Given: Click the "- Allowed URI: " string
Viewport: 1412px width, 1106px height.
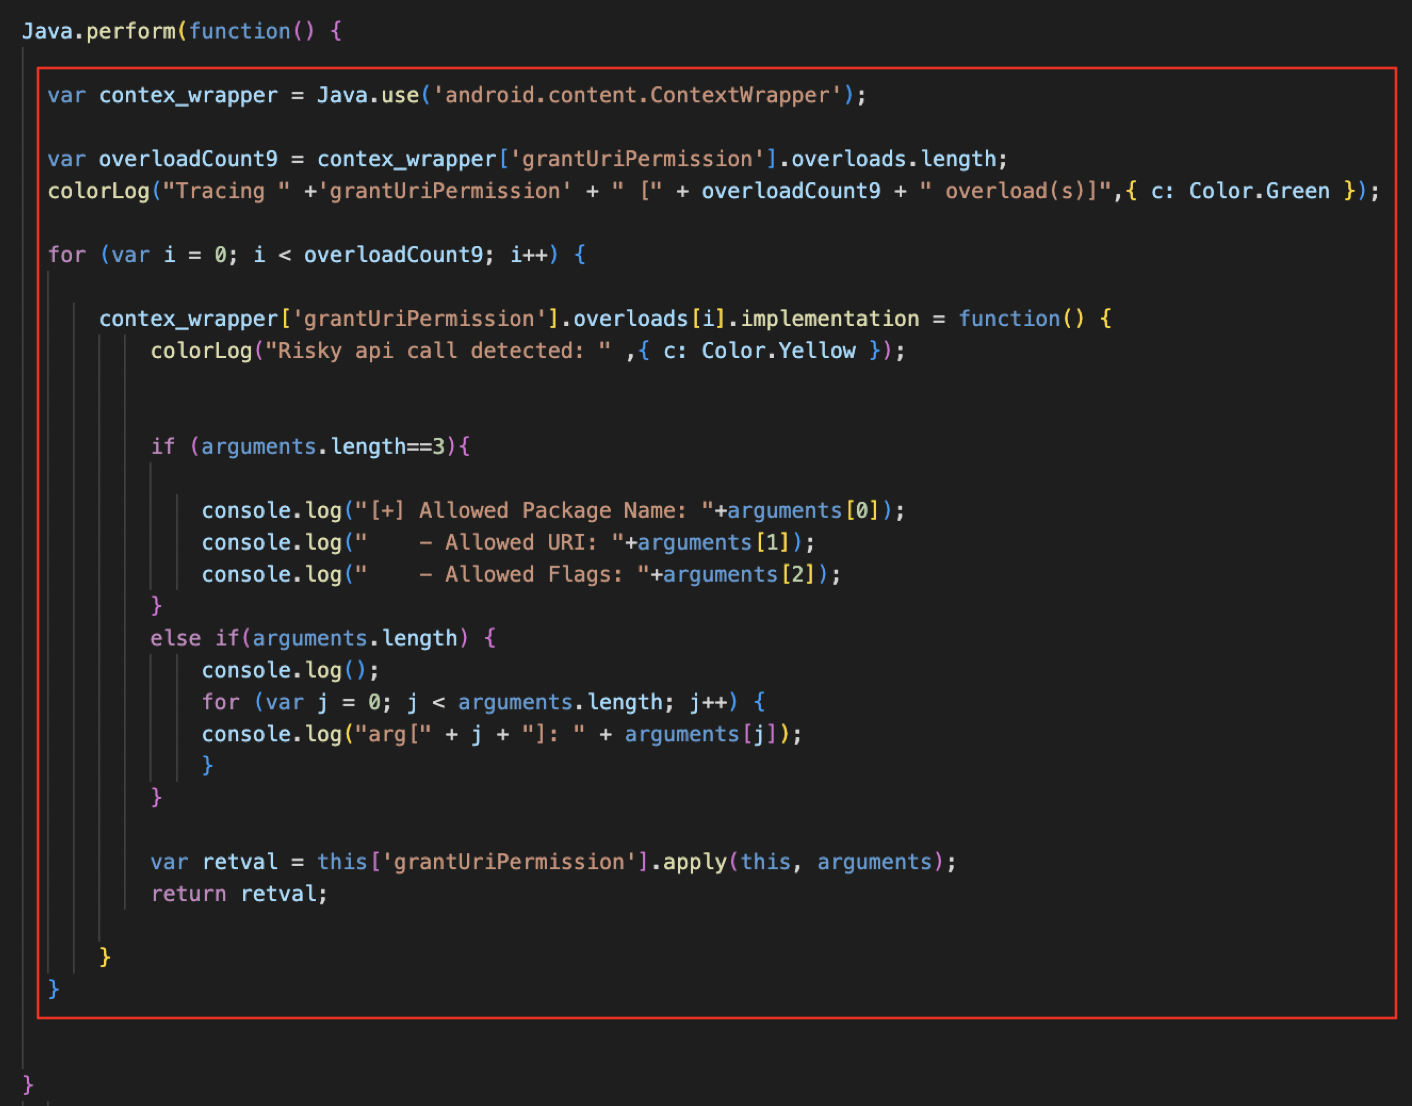Looking at the screenshot, I should pyautogui.click(x=489, y=543).
